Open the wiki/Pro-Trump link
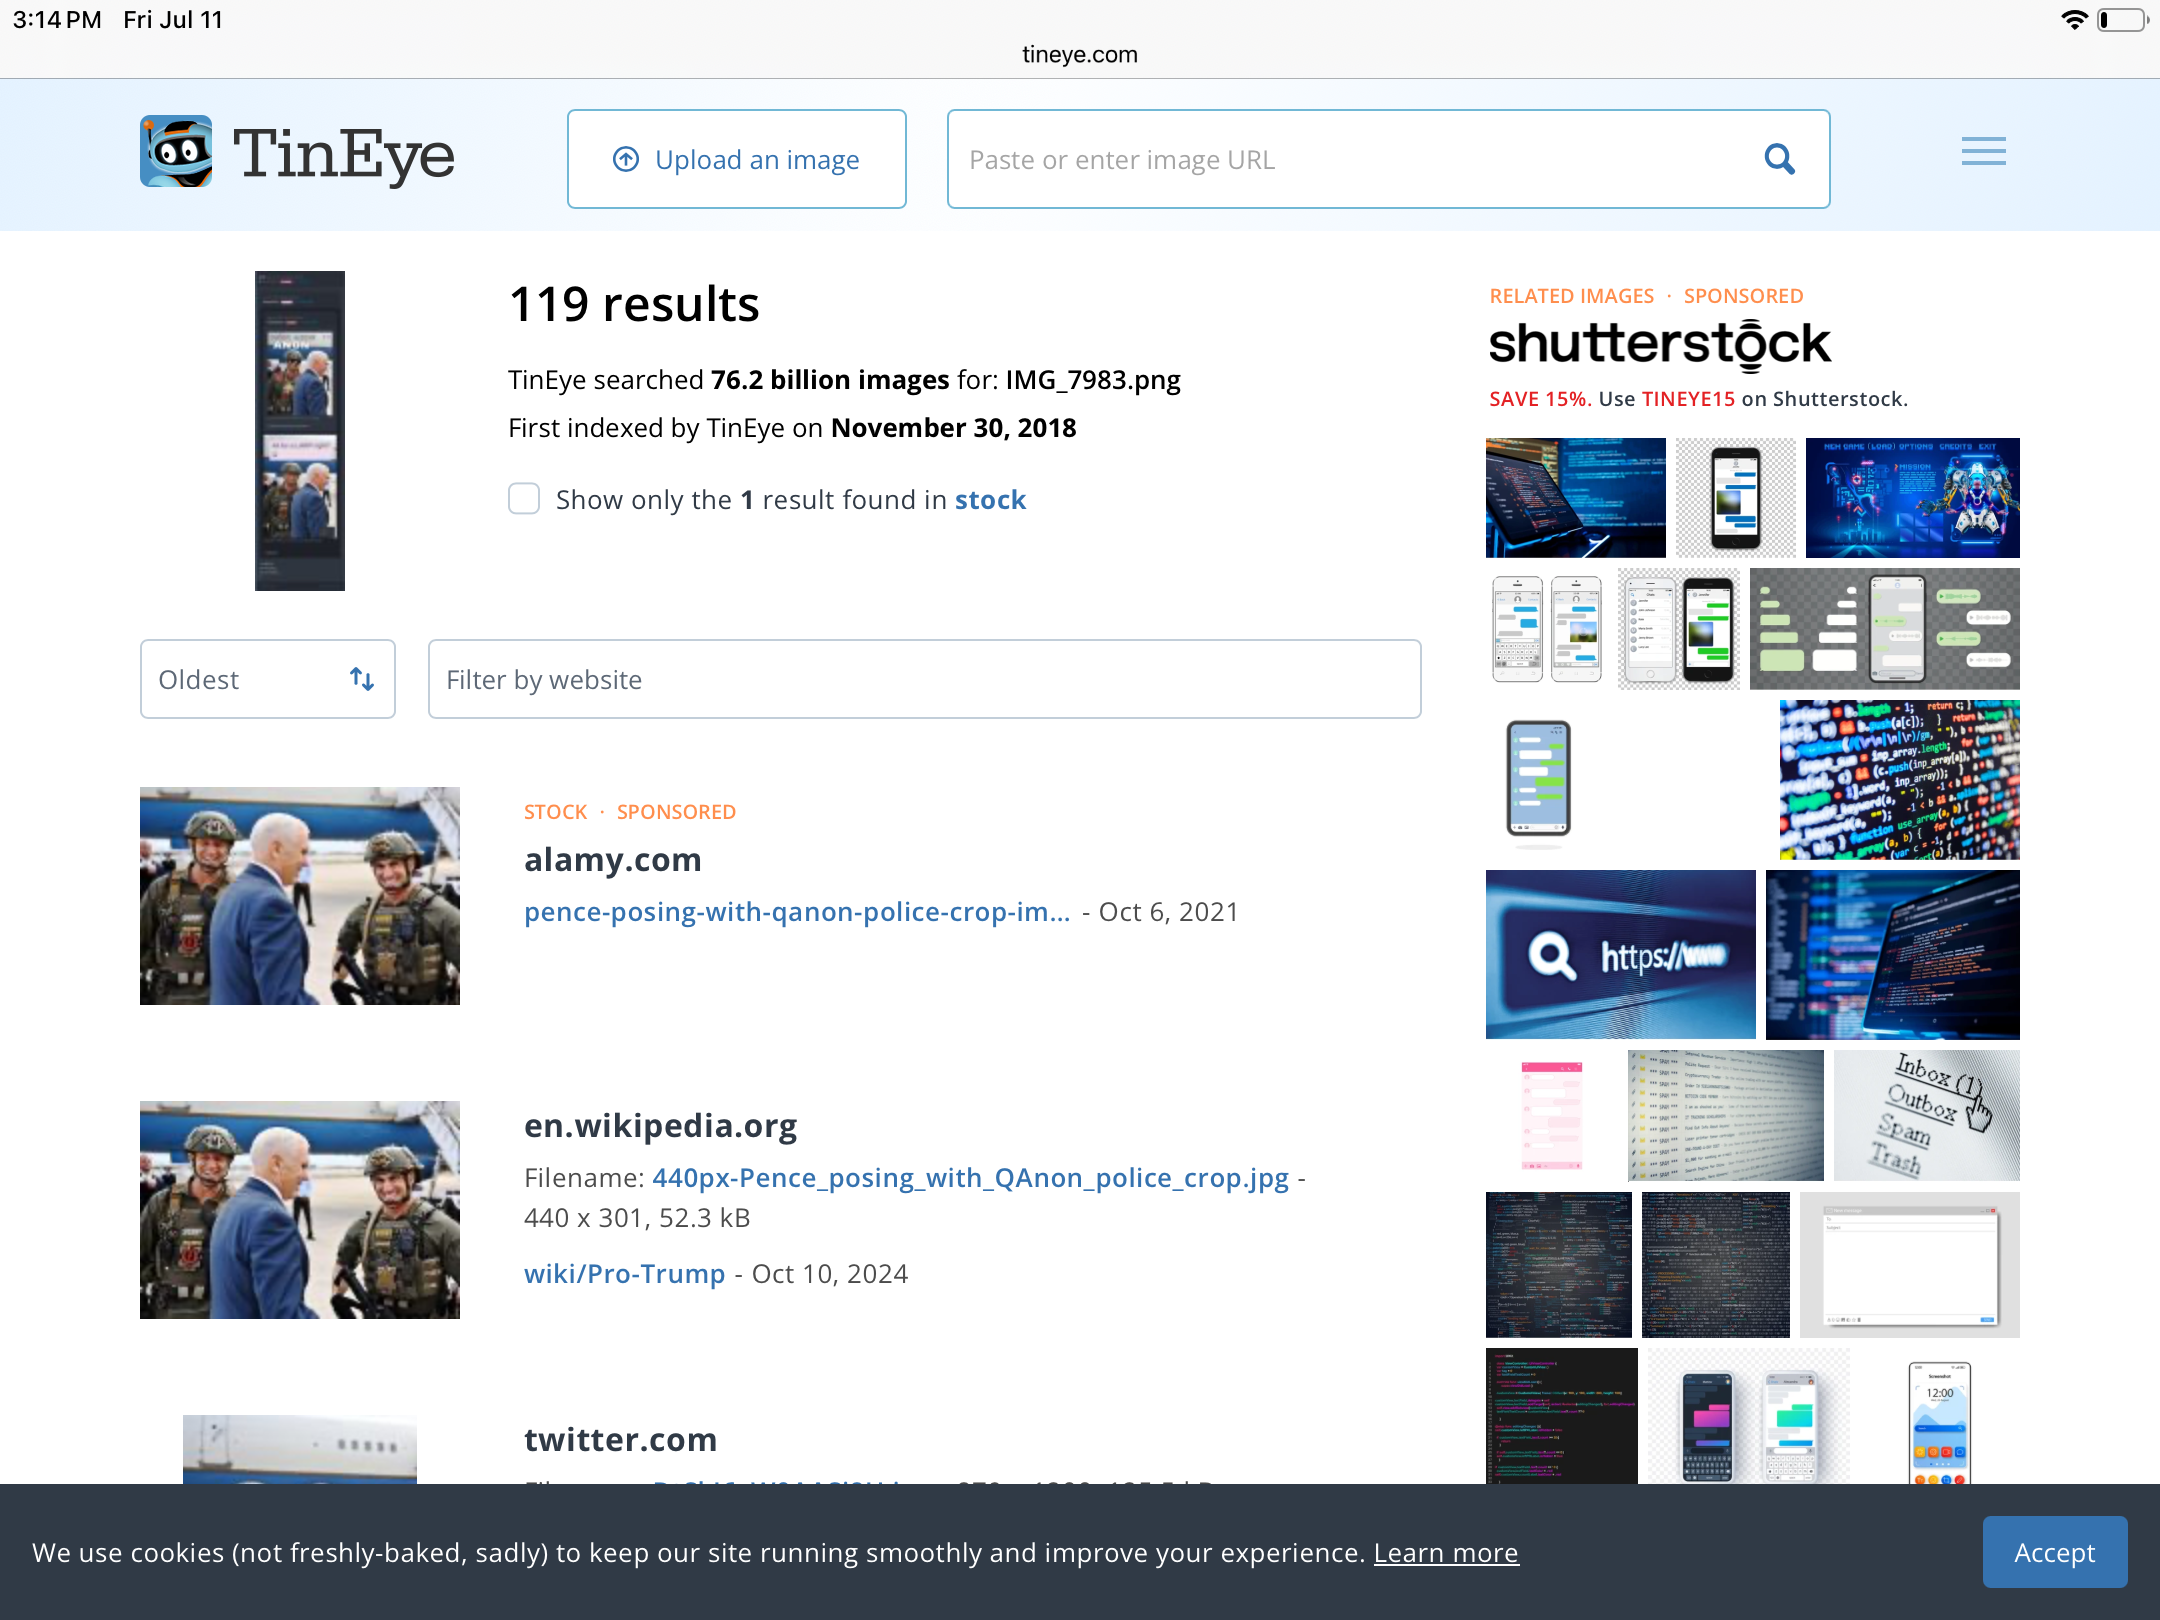Screen dimensions: 2160x1620 (x=624, y=1273)
